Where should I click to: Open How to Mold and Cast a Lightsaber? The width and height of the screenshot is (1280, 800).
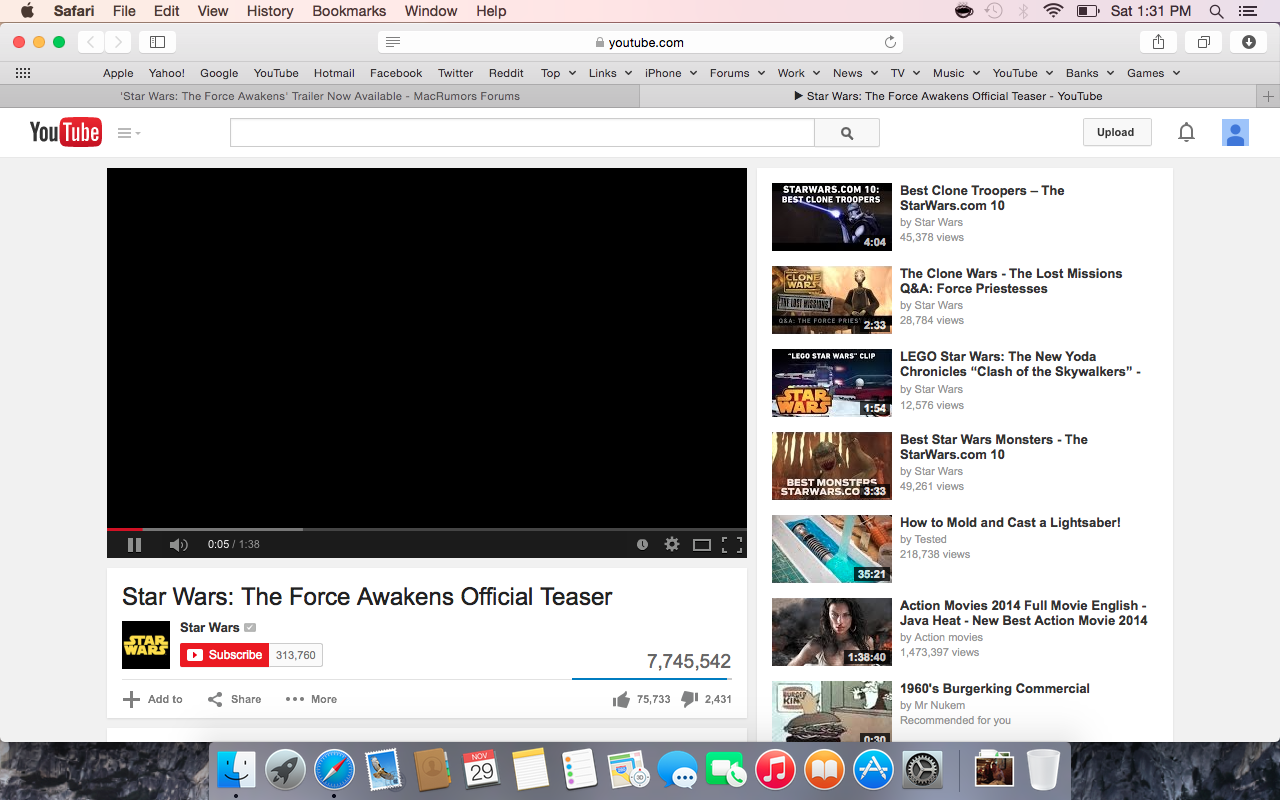pyautogui.click(x=1010, y=522)
